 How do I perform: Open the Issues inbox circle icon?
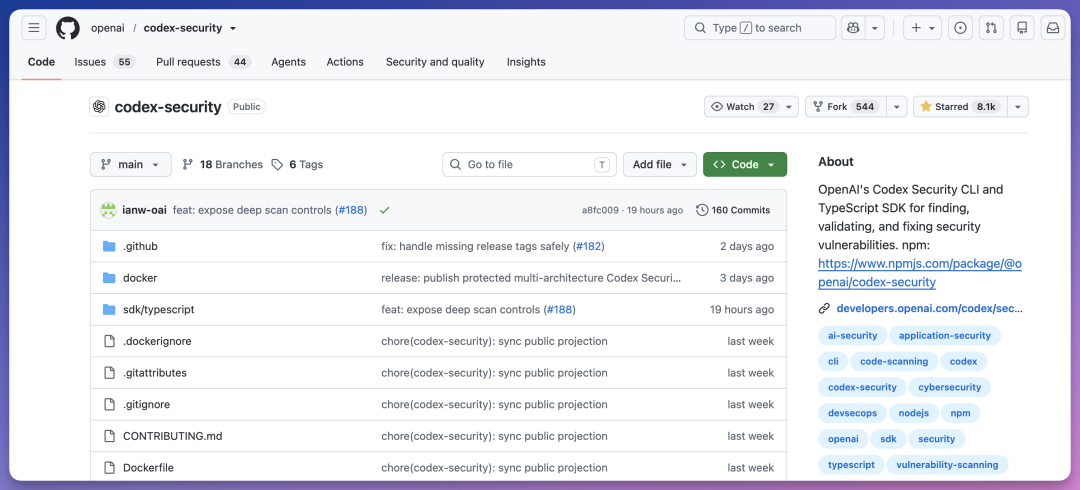pos(960,28)
